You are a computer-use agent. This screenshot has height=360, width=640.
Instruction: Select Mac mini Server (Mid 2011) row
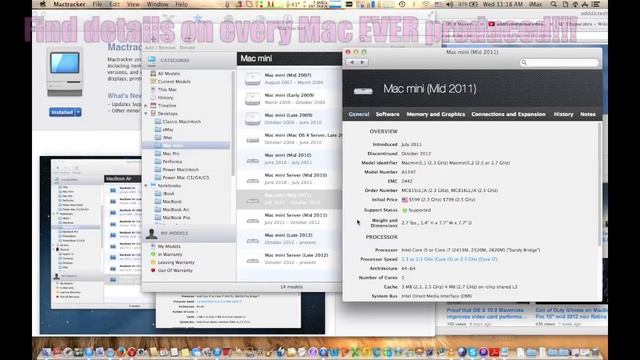click(x=289, y=219)
